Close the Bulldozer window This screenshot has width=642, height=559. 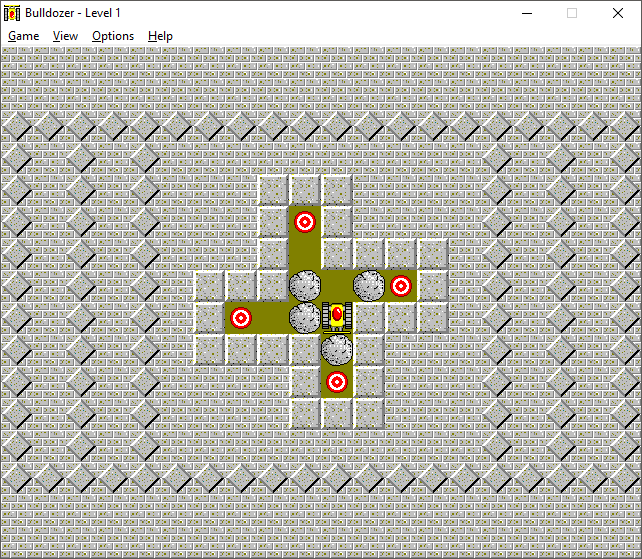(618, 13)
